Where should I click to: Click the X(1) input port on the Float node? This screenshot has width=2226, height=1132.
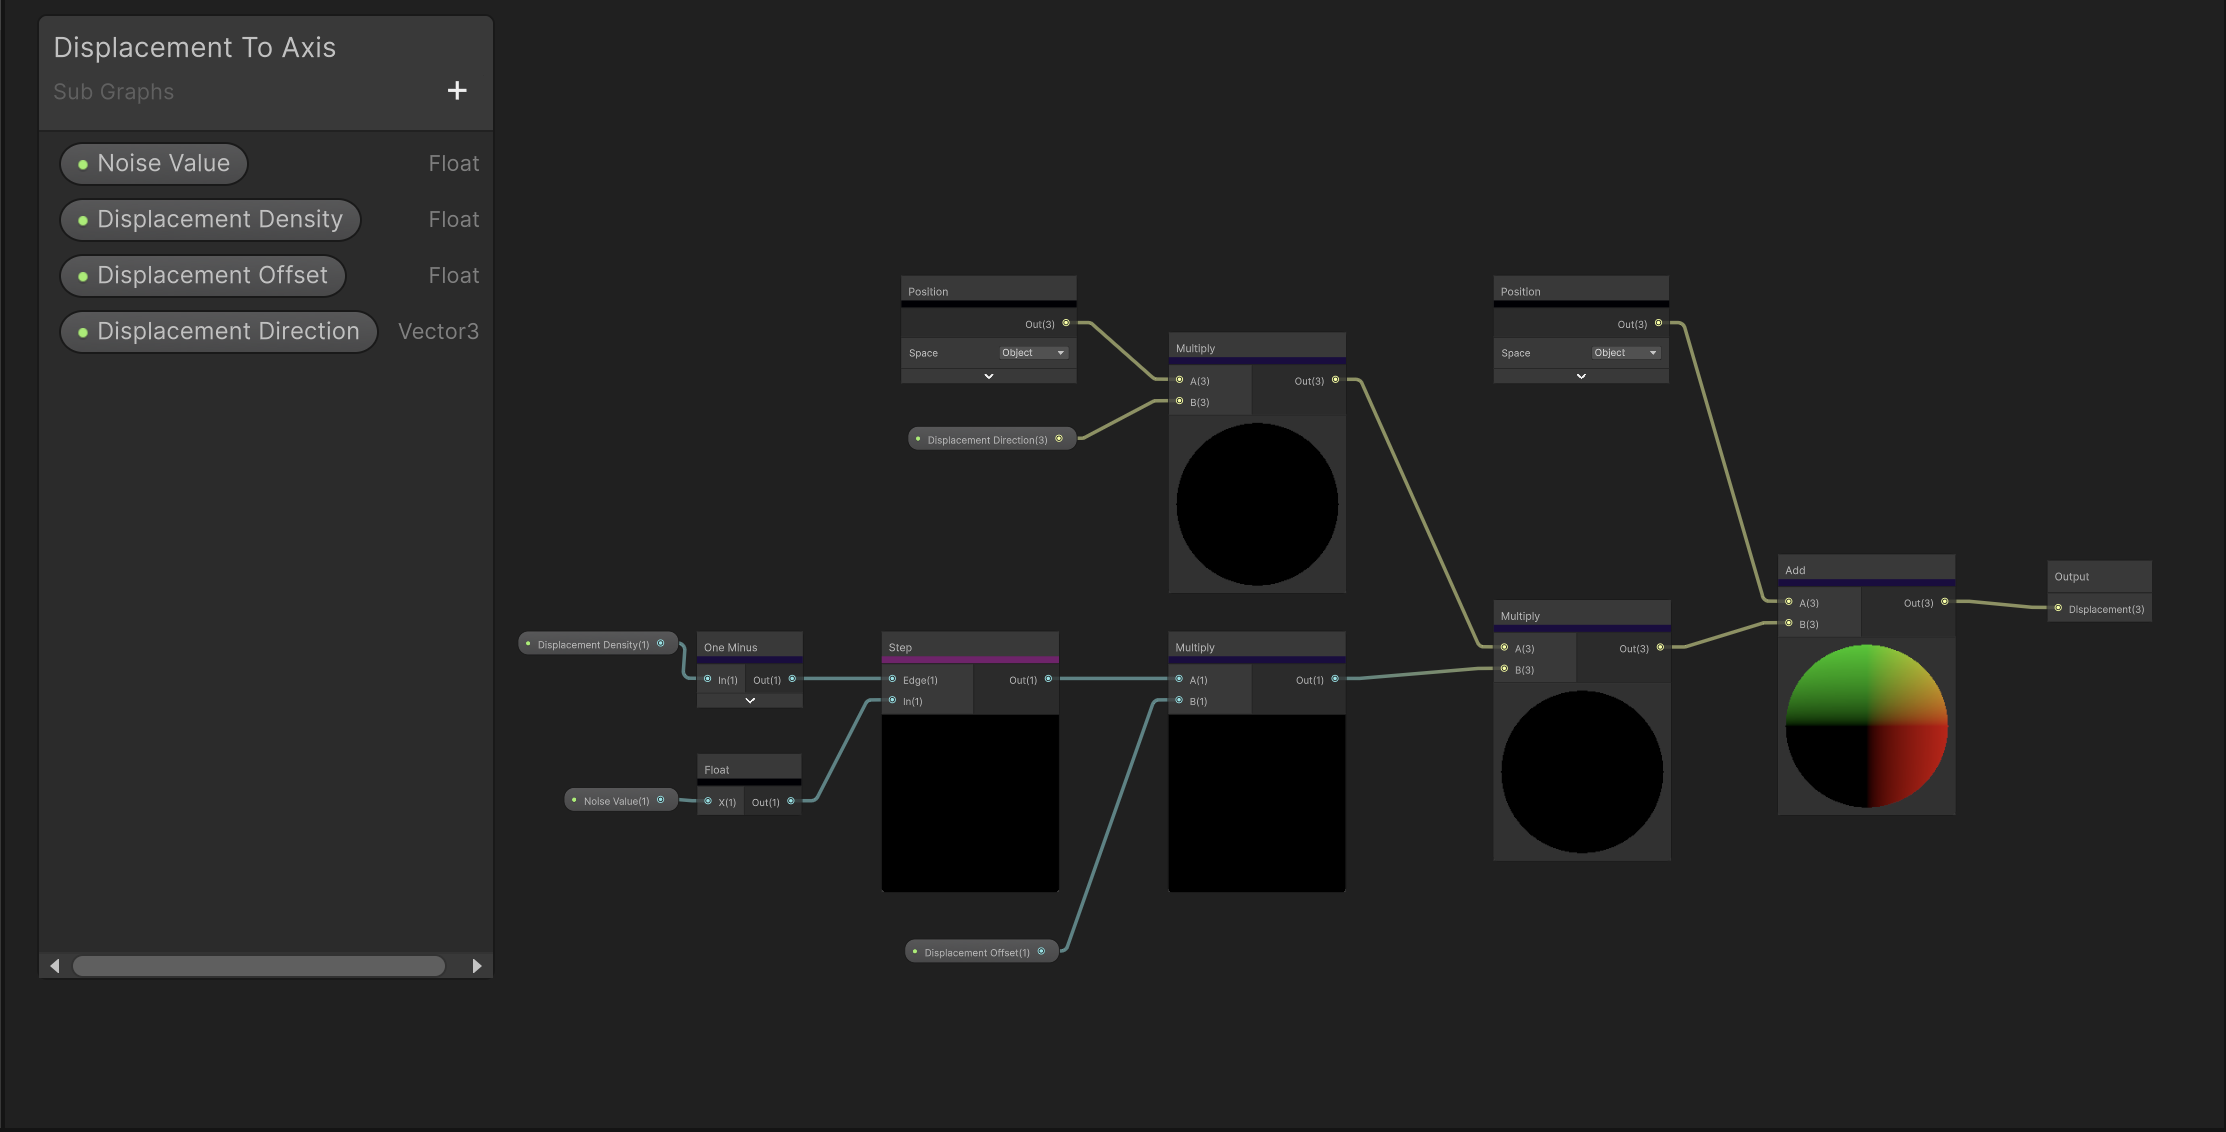pyautogui.click(x=708, y=801)
